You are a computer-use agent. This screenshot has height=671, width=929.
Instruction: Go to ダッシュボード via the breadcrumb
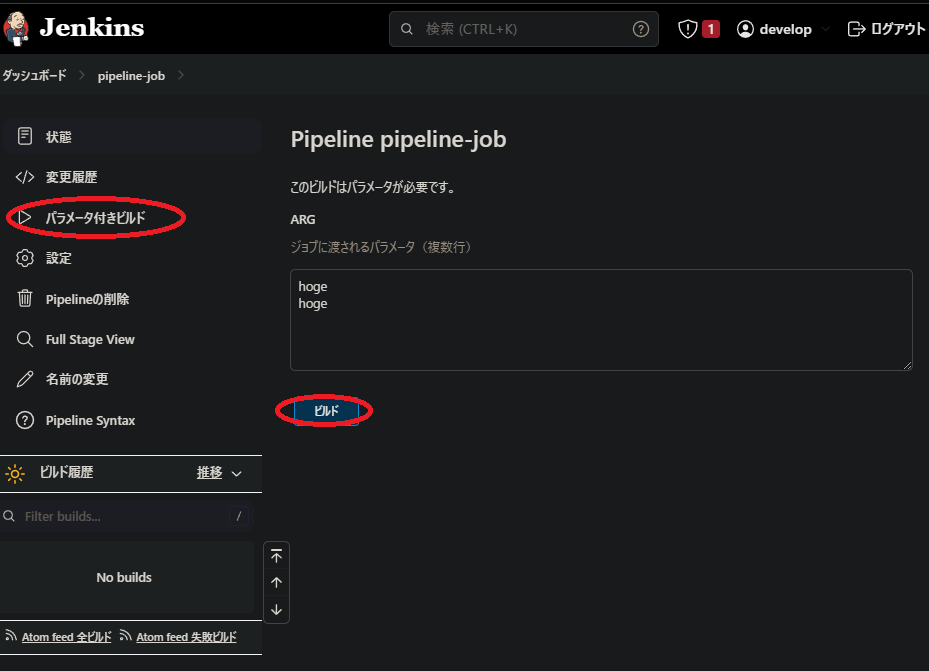pyautogui.click(x=37, y=74)
